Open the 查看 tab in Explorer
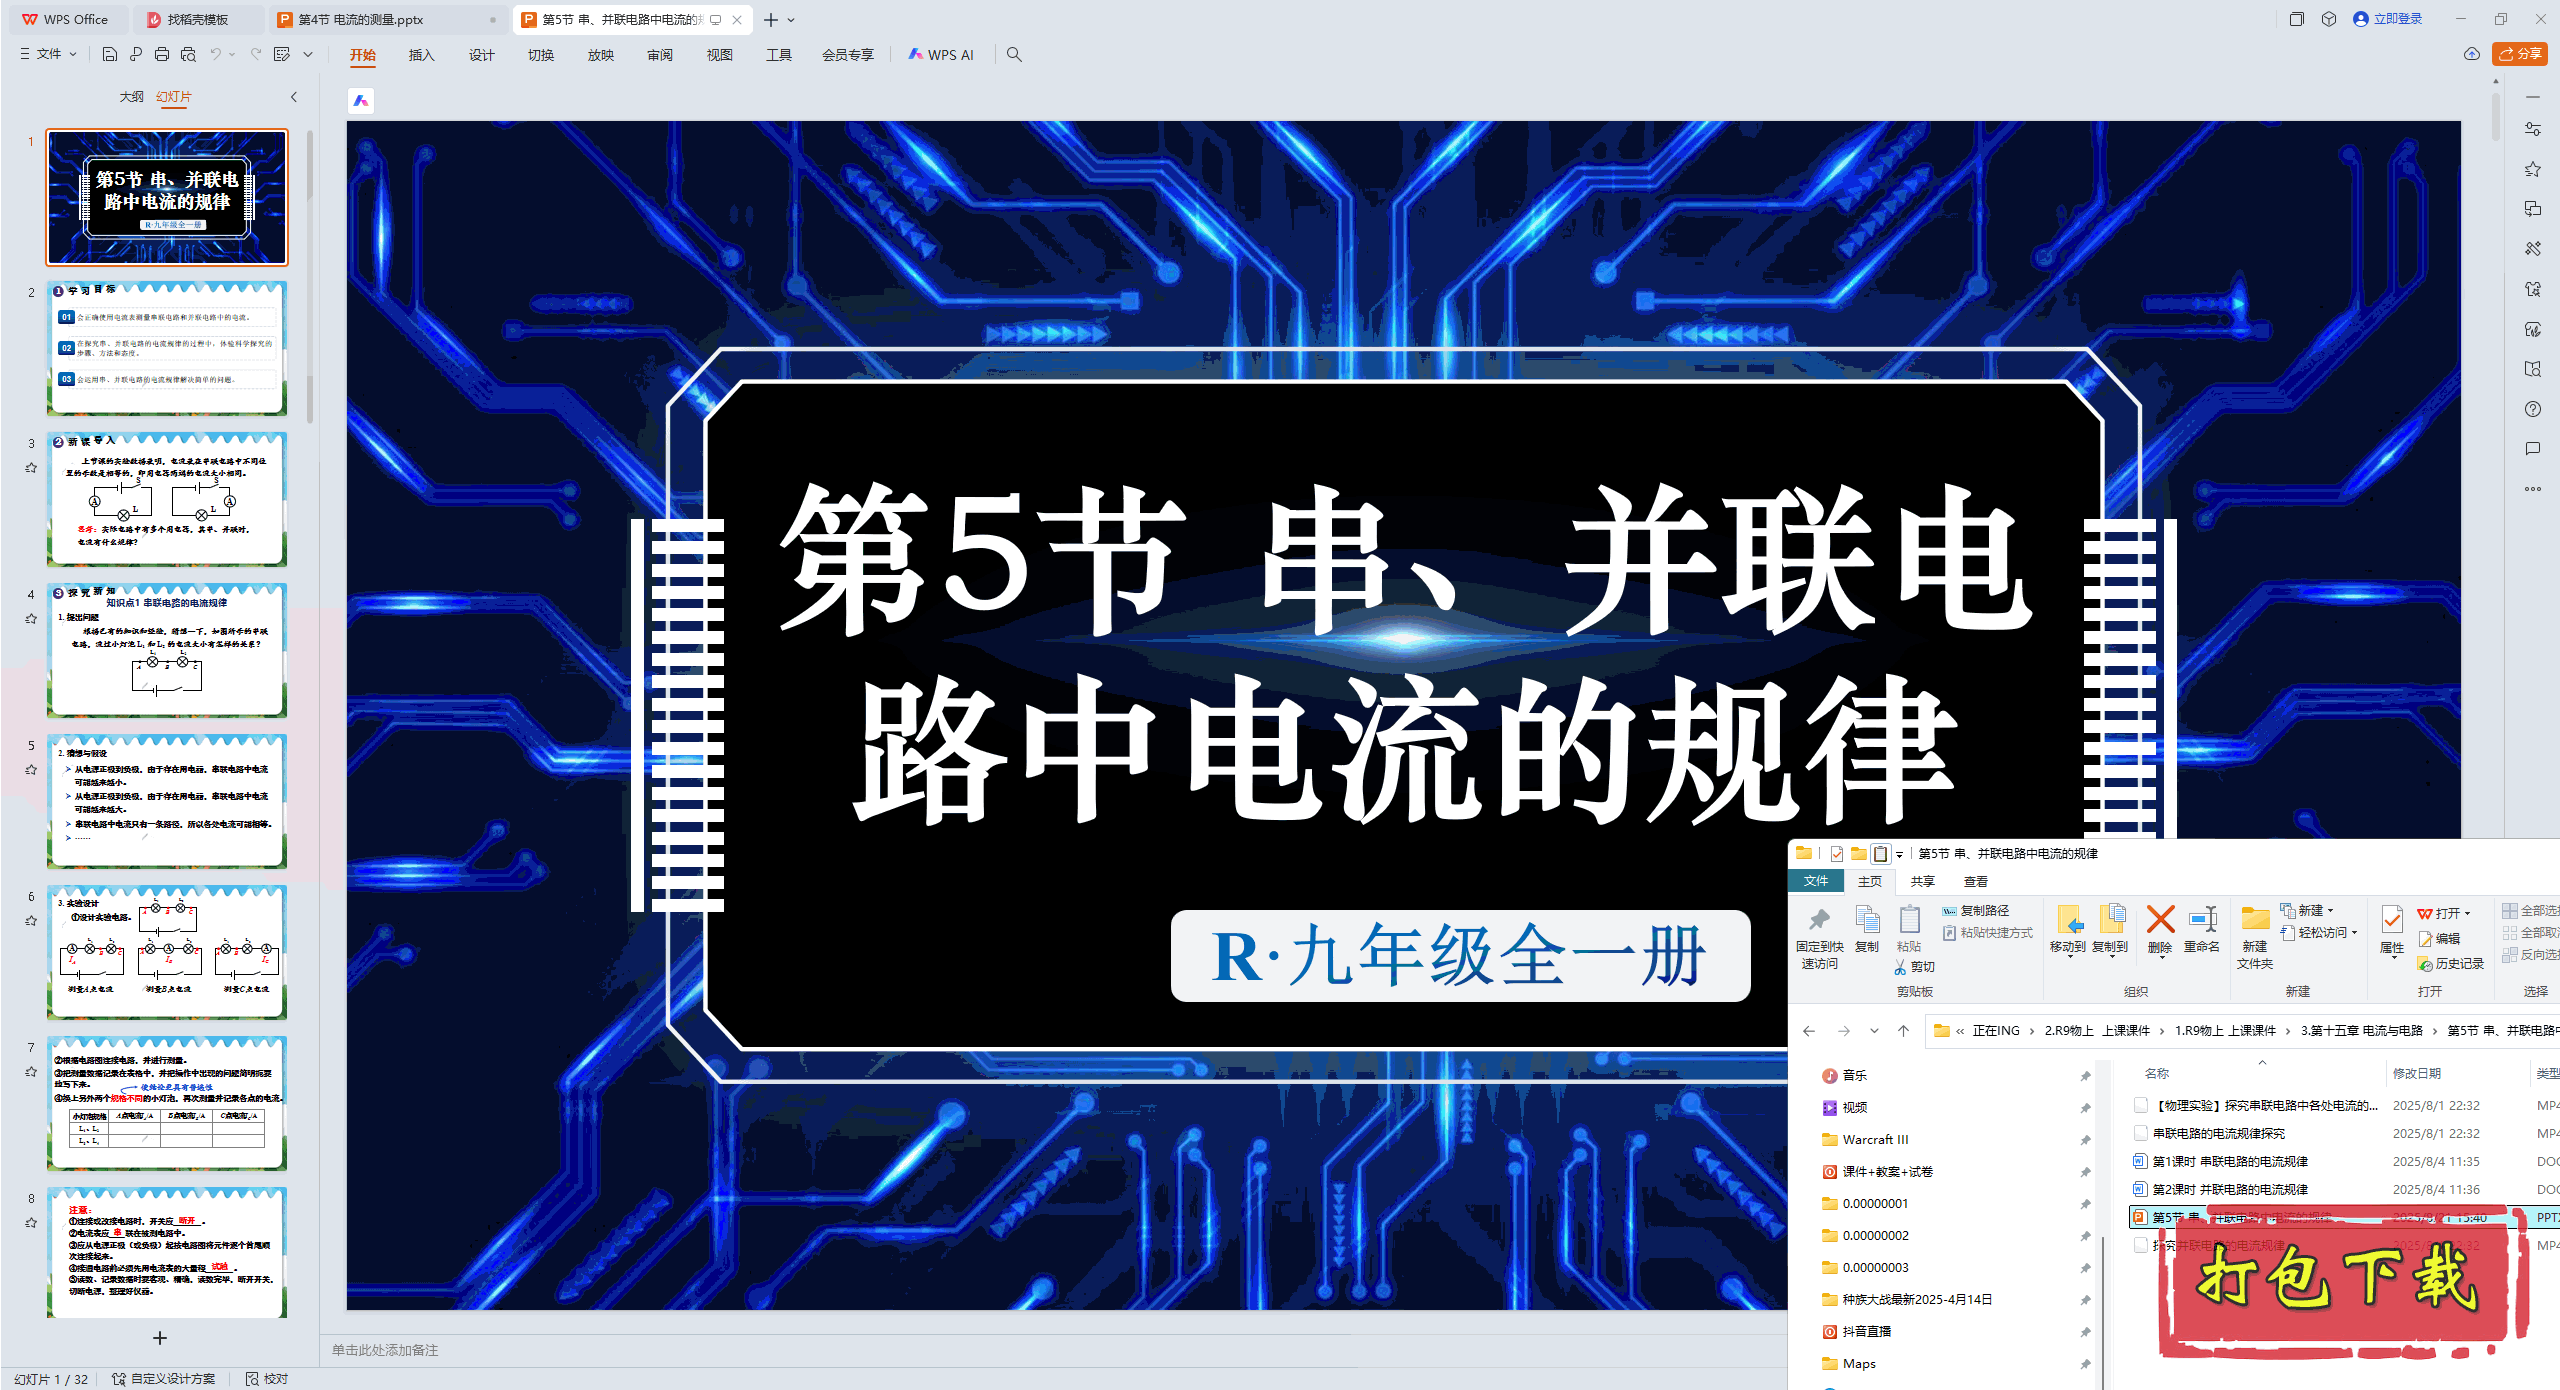 [1975, 881]
